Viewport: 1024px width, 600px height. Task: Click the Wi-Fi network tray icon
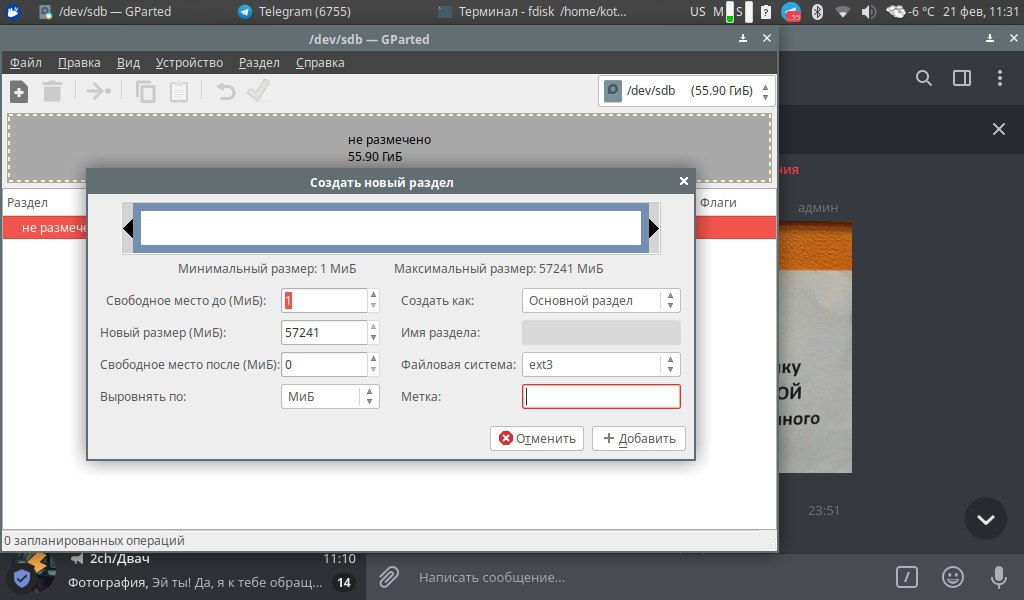click(842, 11)
